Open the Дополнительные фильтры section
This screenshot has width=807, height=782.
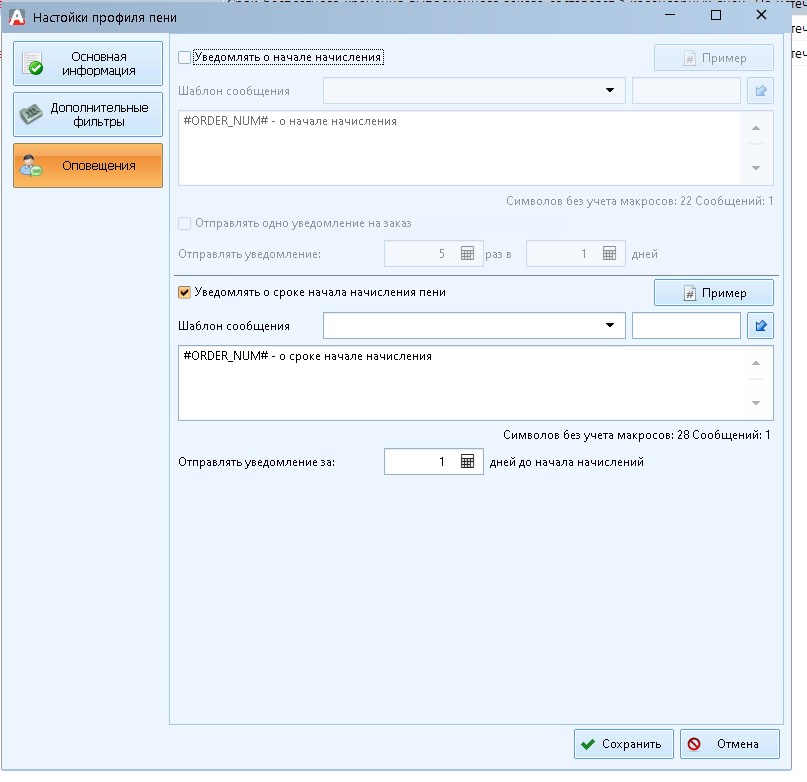tap(87, 115)
